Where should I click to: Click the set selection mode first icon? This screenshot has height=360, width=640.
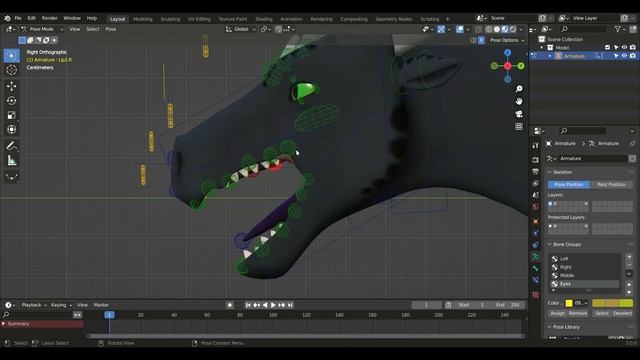click(x=22, y=40)
